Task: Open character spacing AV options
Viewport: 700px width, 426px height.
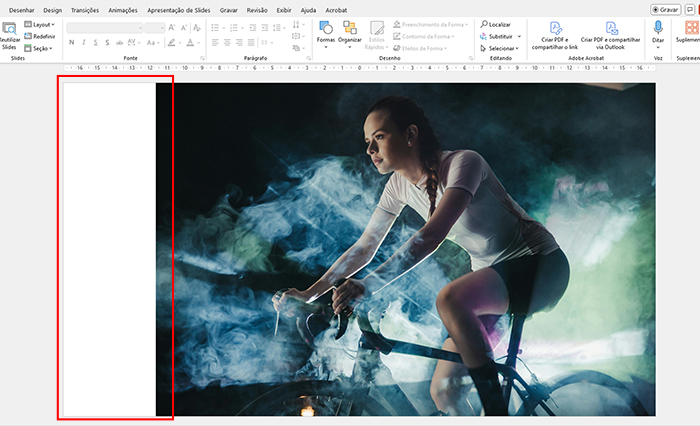Action: tap(133, 42)
